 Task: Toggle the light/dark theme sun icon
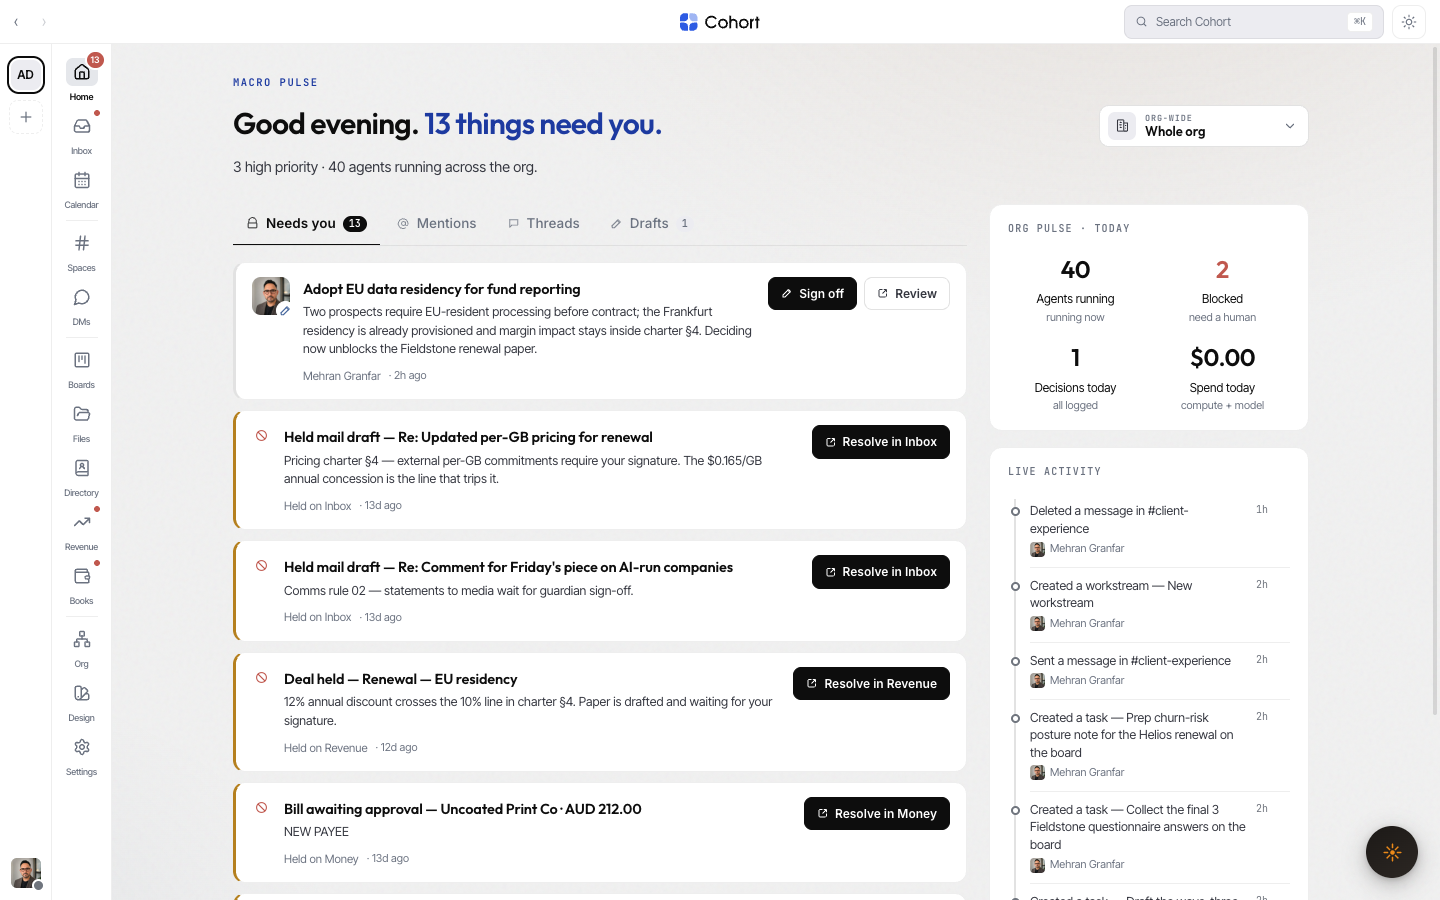pos(1409,22)
